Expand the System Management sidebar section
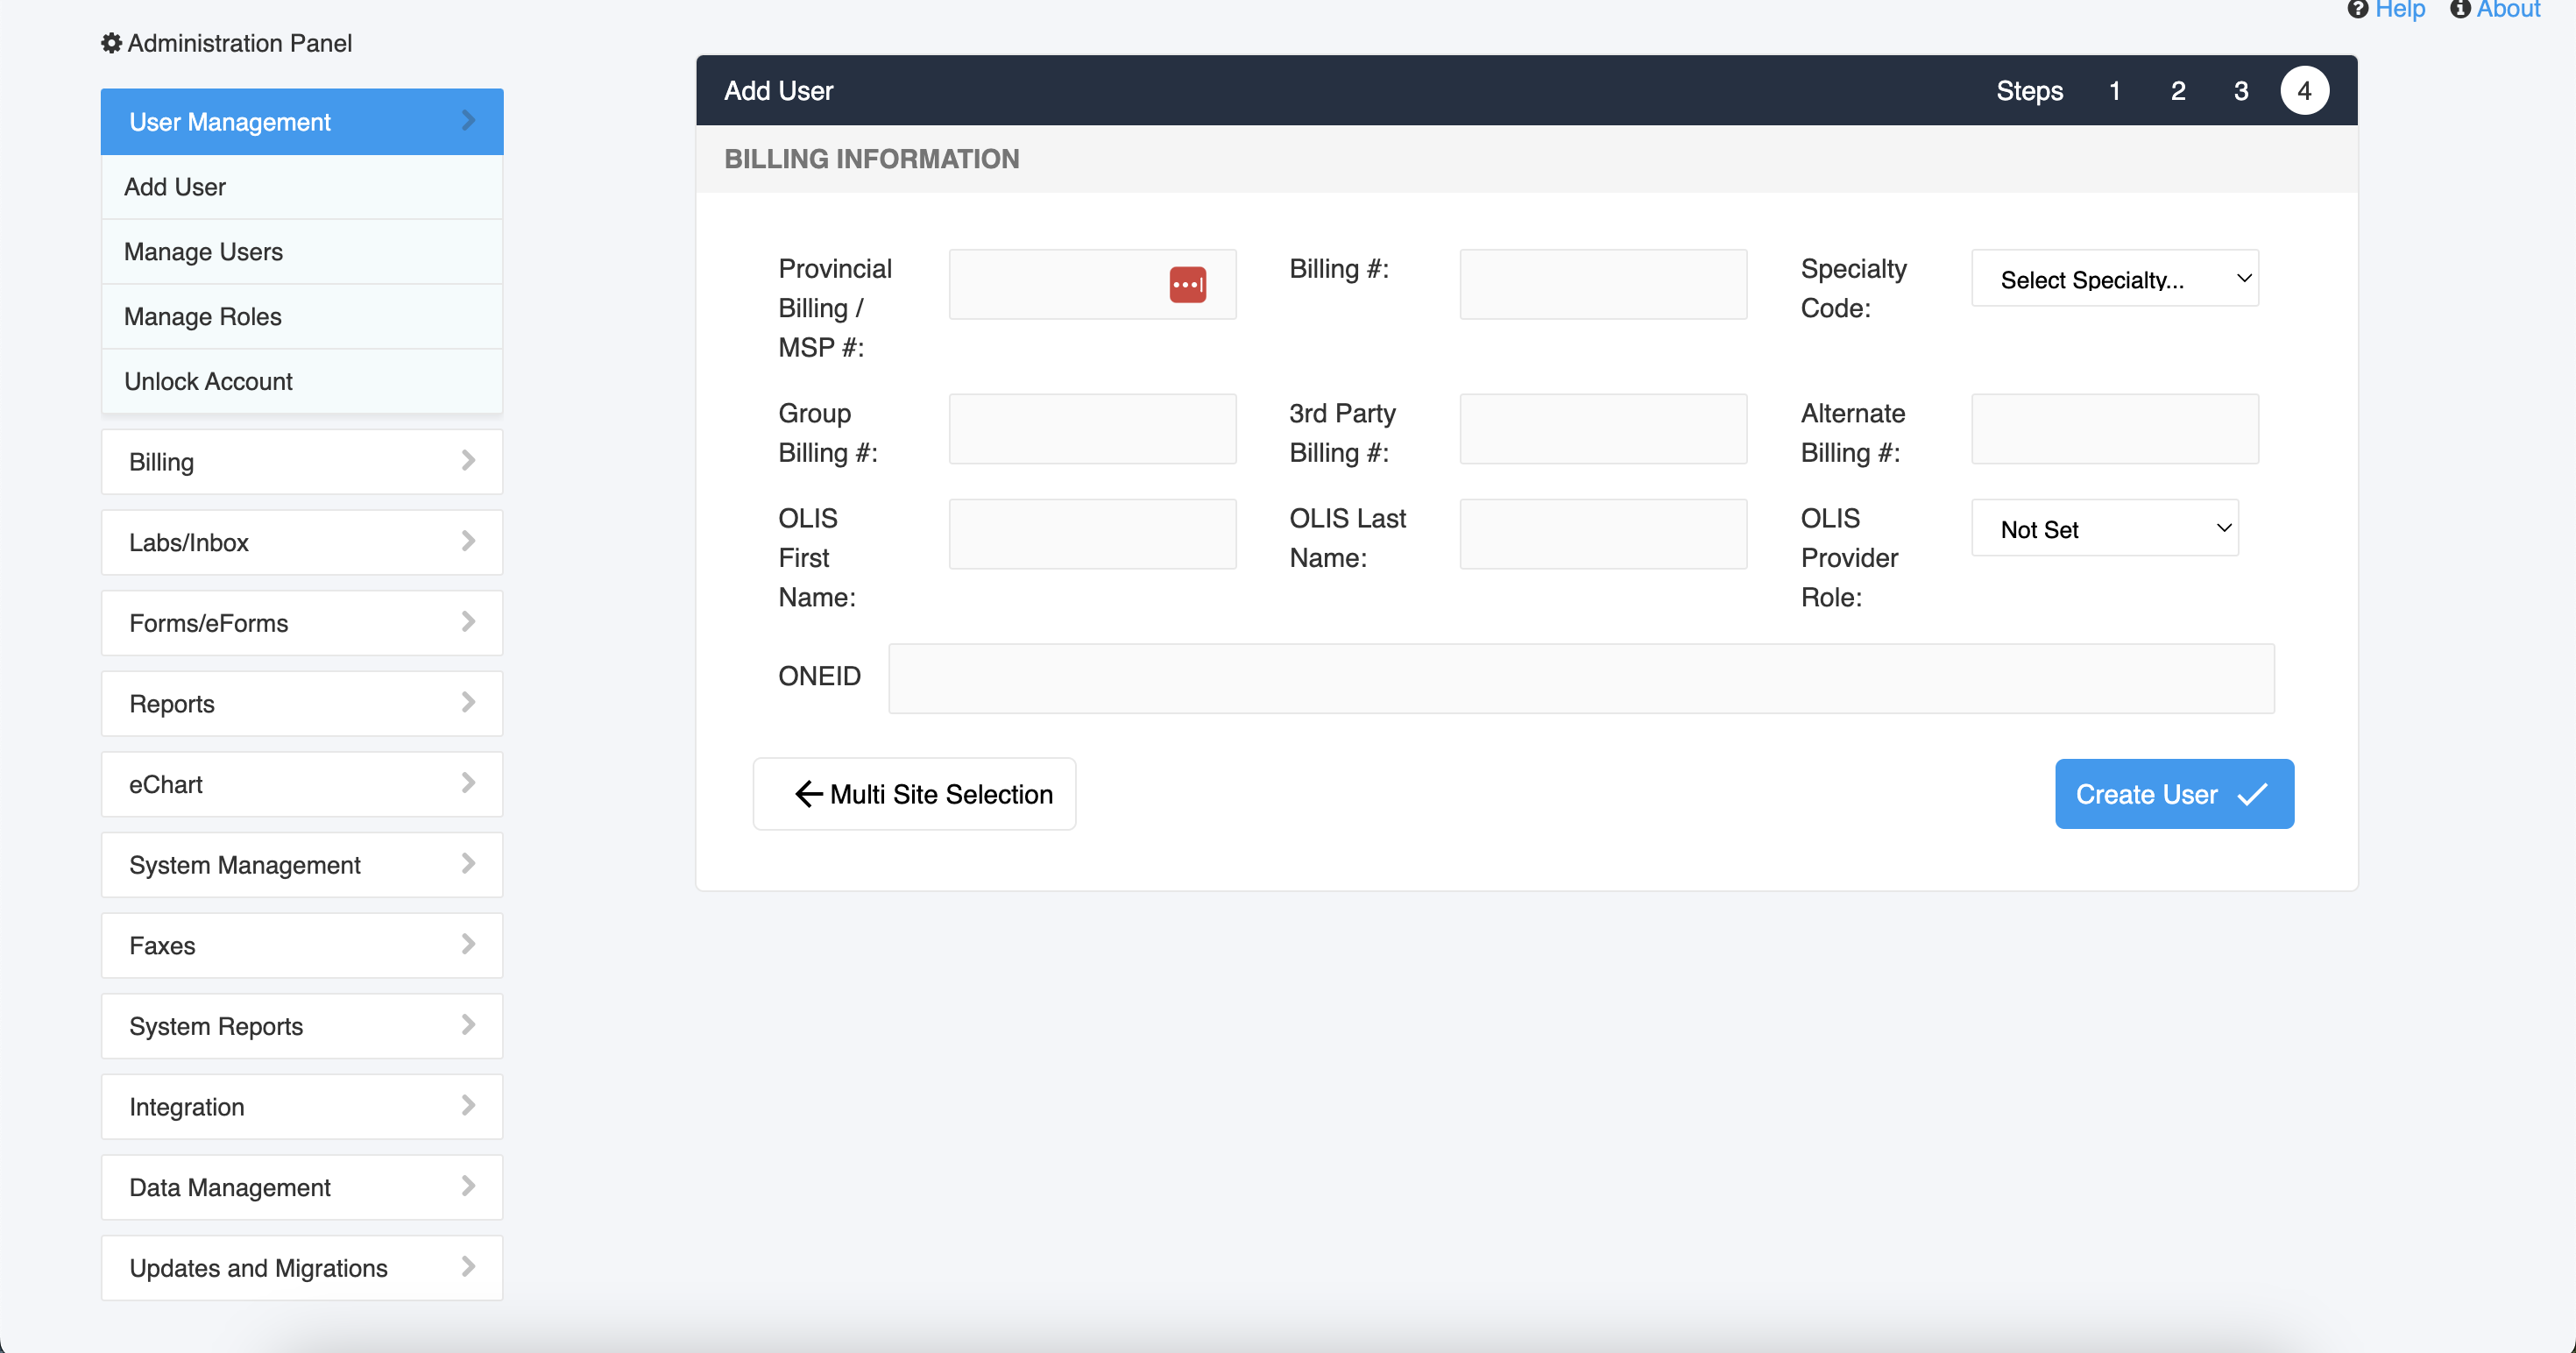Viewport: 2576px width, 1353px height. point(302,865)
